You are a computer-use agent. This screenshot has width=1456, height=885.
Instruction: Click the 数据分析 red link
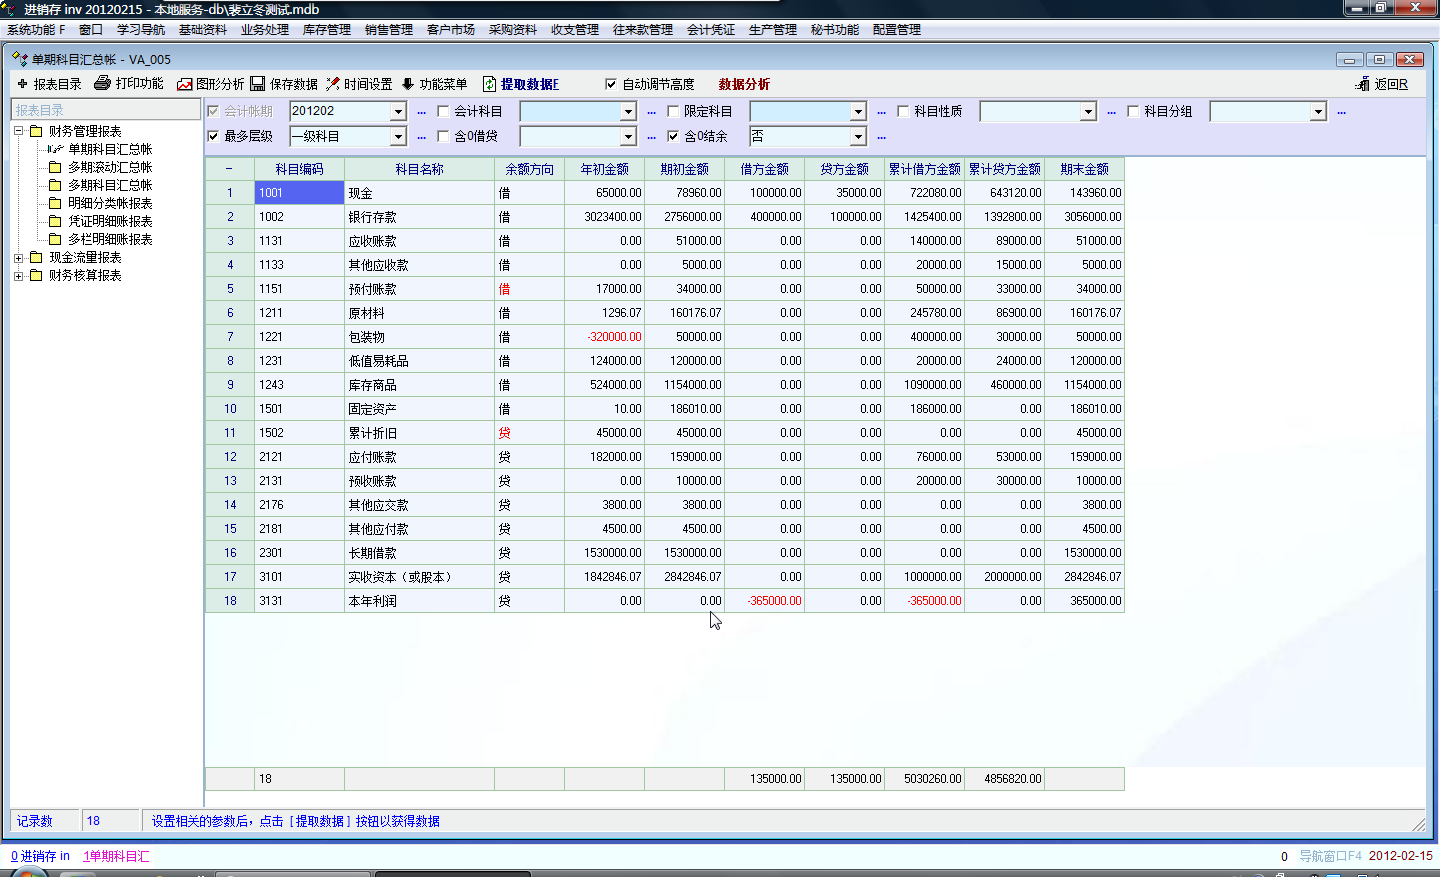(744, 84)
